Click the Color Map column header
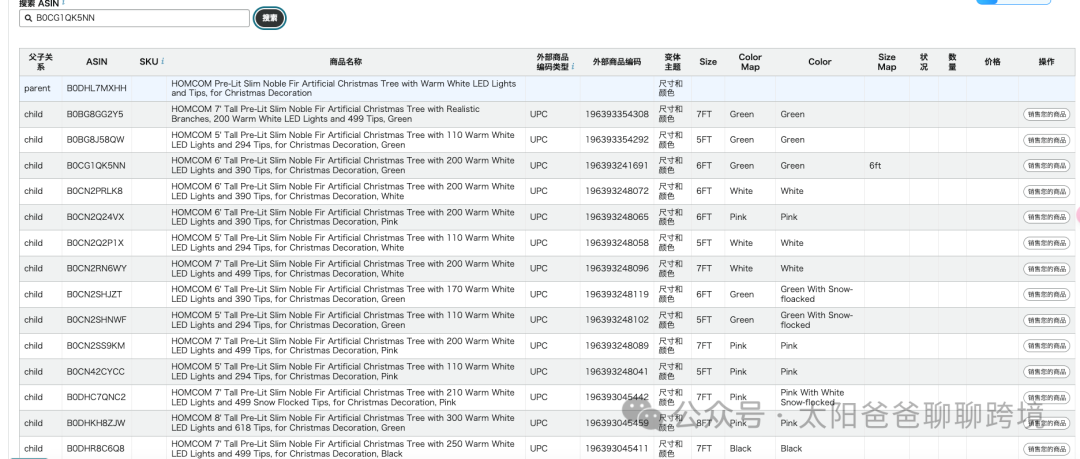 point(750,62)
